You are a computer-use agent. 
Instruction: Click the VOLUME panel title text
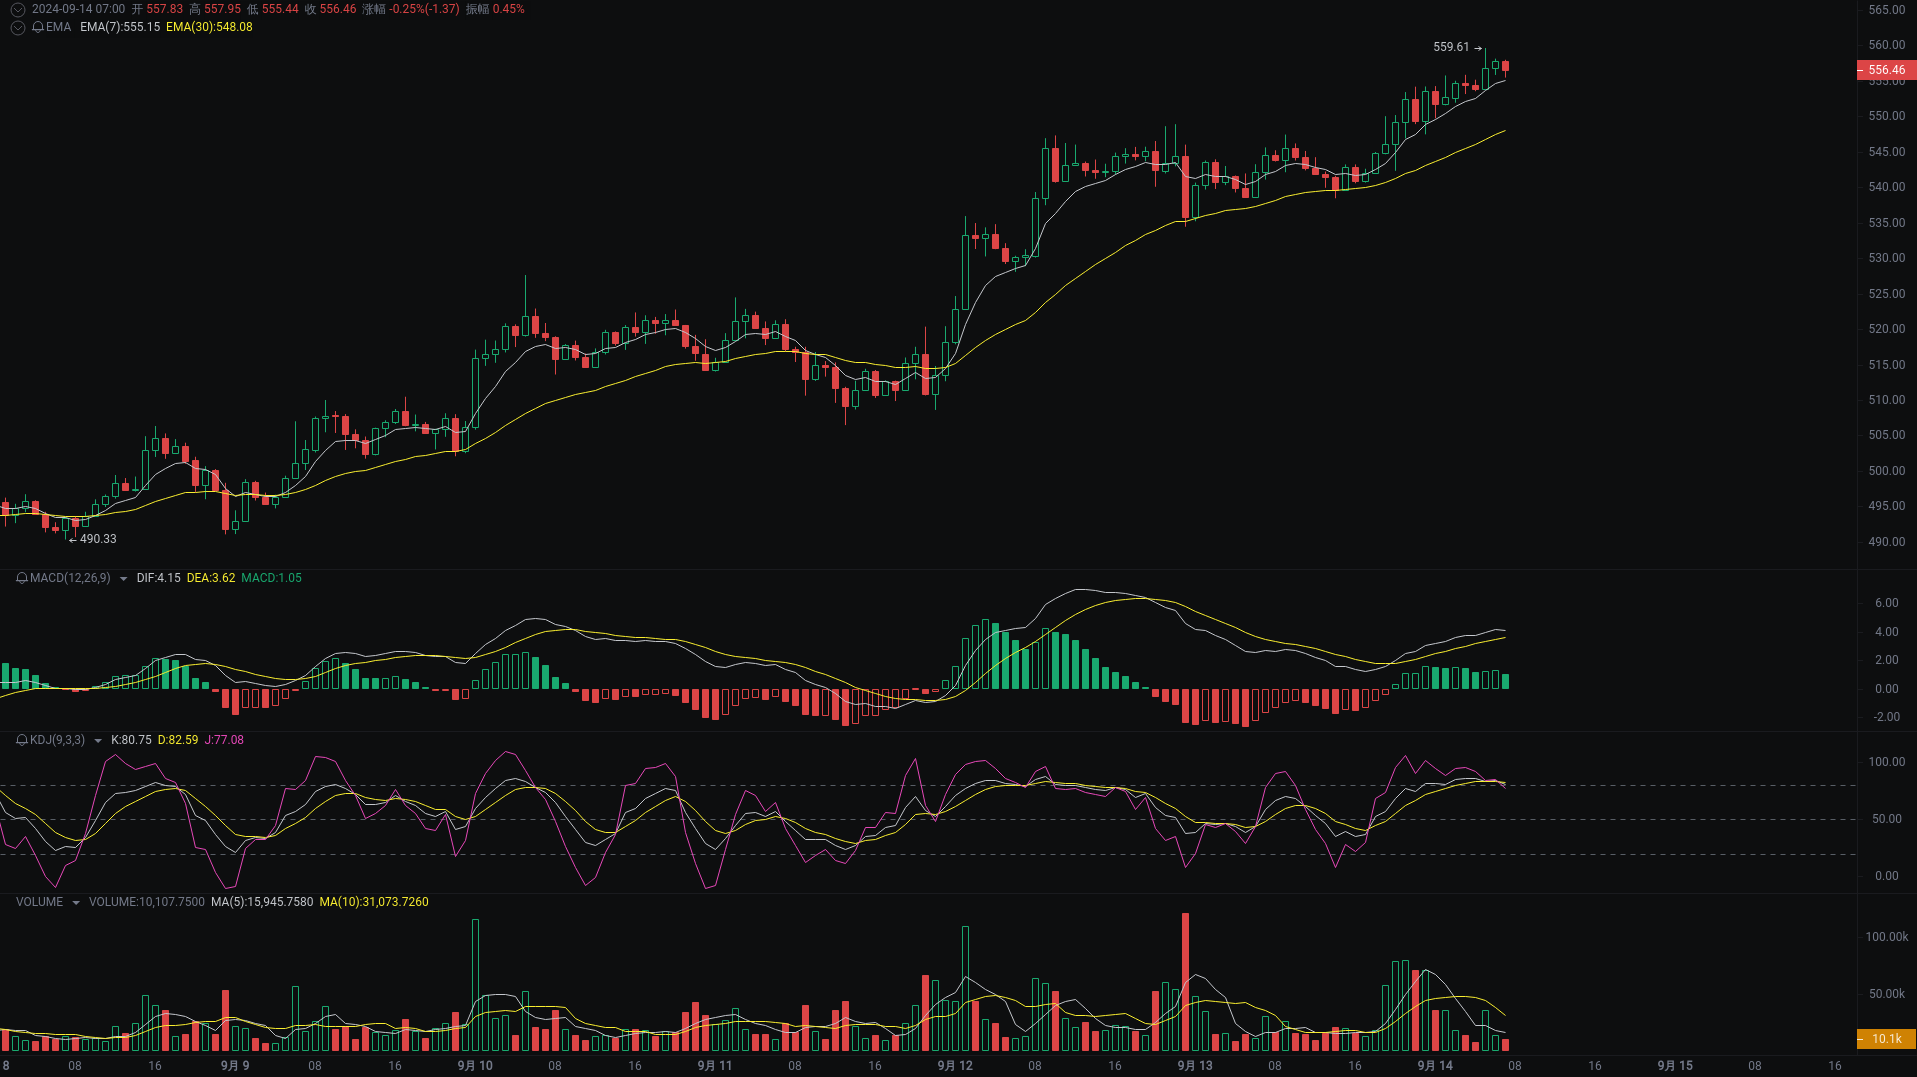tap(39, 902)
